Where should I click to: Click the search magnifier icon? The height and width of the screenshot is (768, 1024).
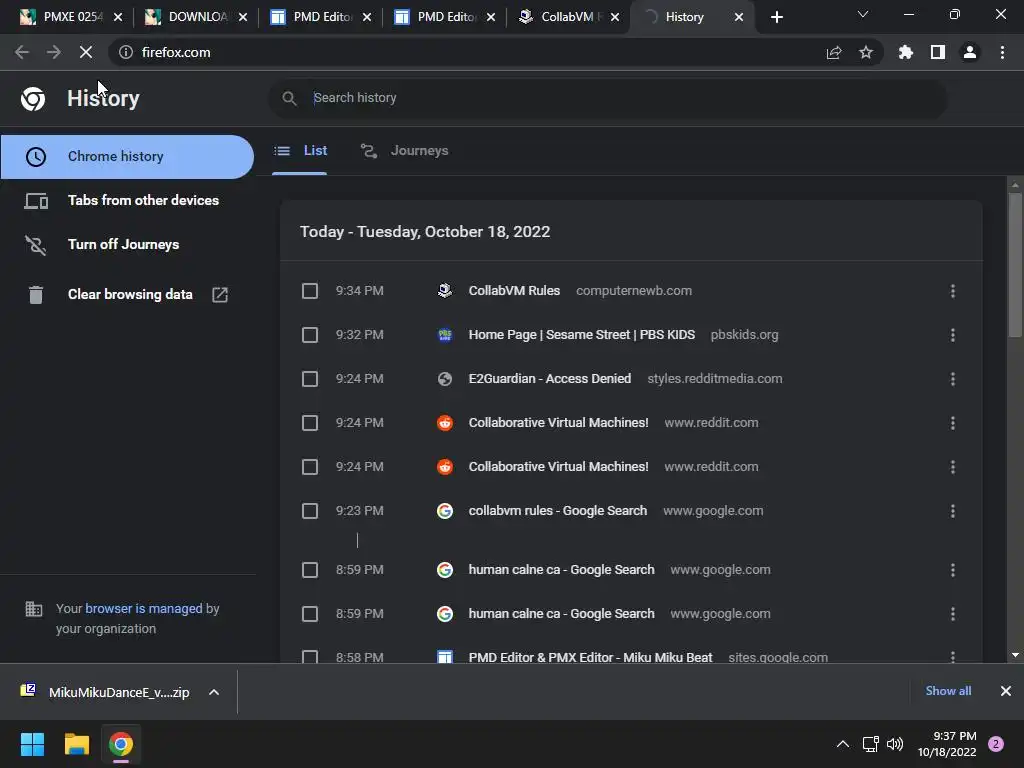[289, 98]
